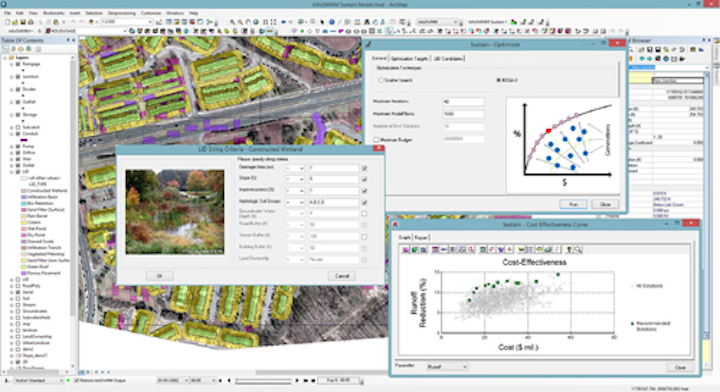Open the Customize menu

click(151, 13)
